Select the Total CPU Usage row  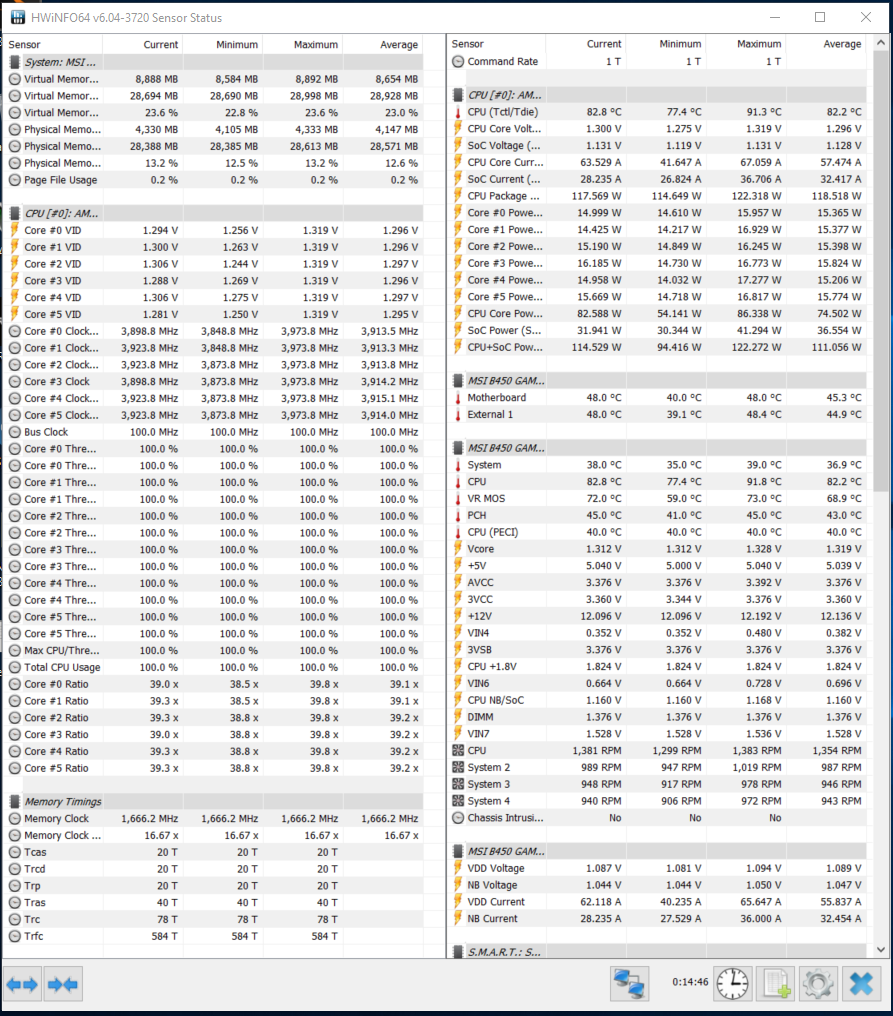click(215, 667)
